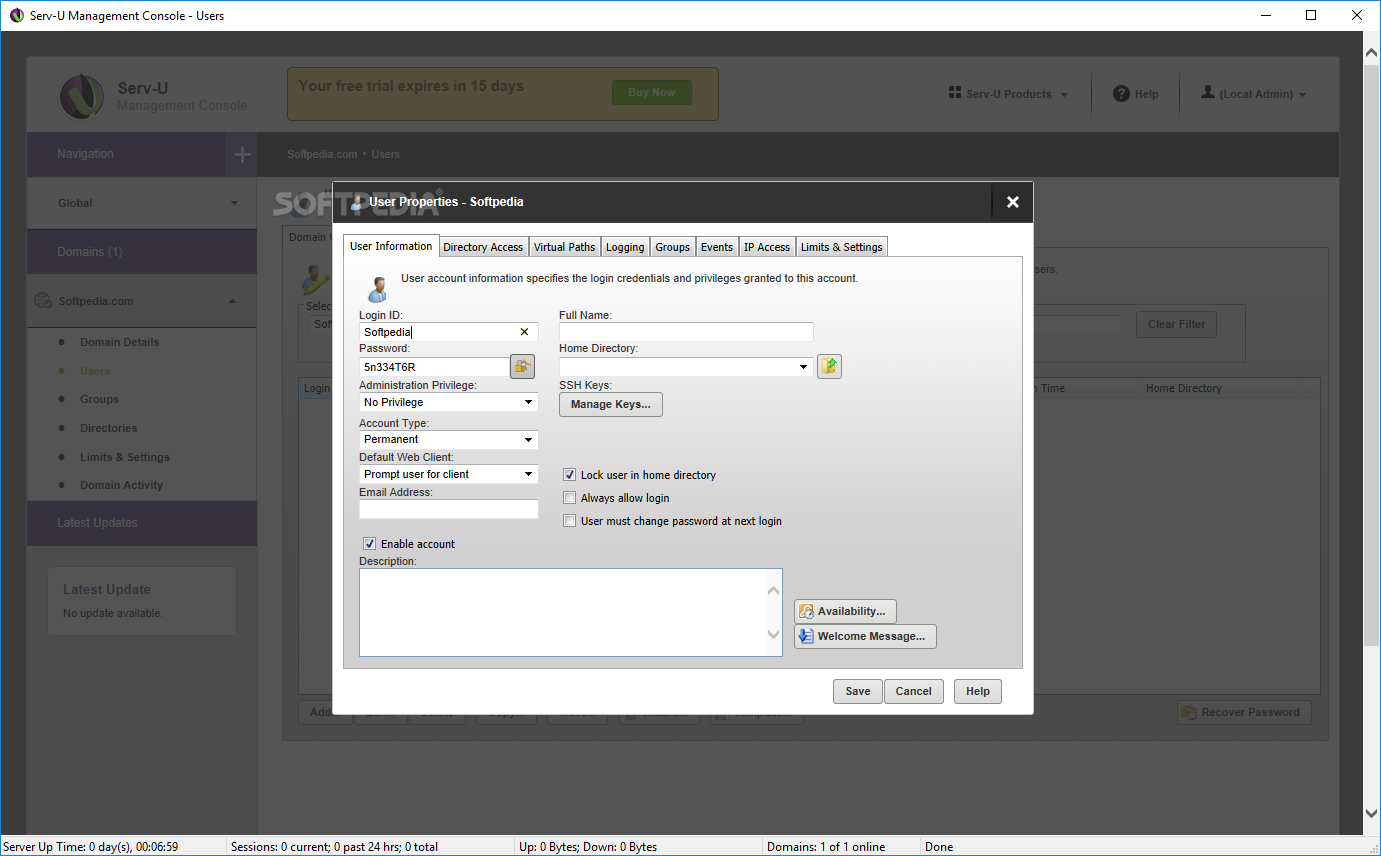Click the Domains (1) navigation section
This screenshot has height=856, width=1381.
coord(142,252)
